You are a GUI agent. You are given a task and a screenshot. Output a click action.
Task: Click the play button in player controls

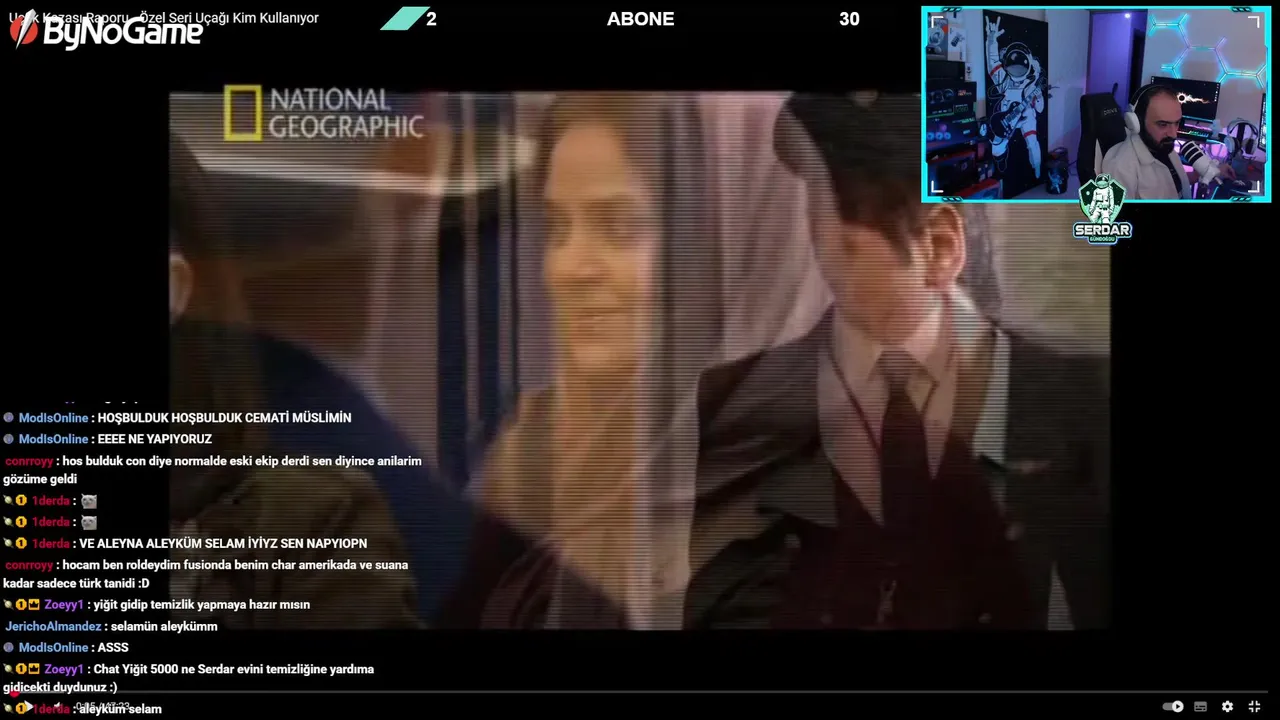28,707
